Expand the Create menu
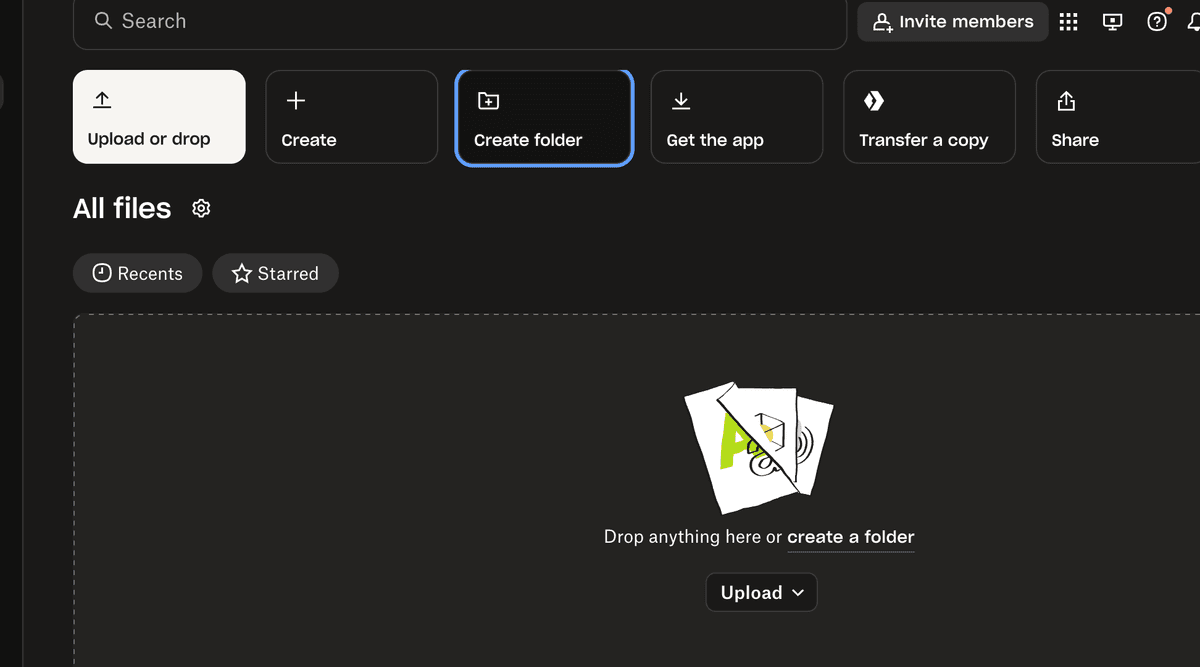Screen dimensions: 1200x667 (351, 117)
